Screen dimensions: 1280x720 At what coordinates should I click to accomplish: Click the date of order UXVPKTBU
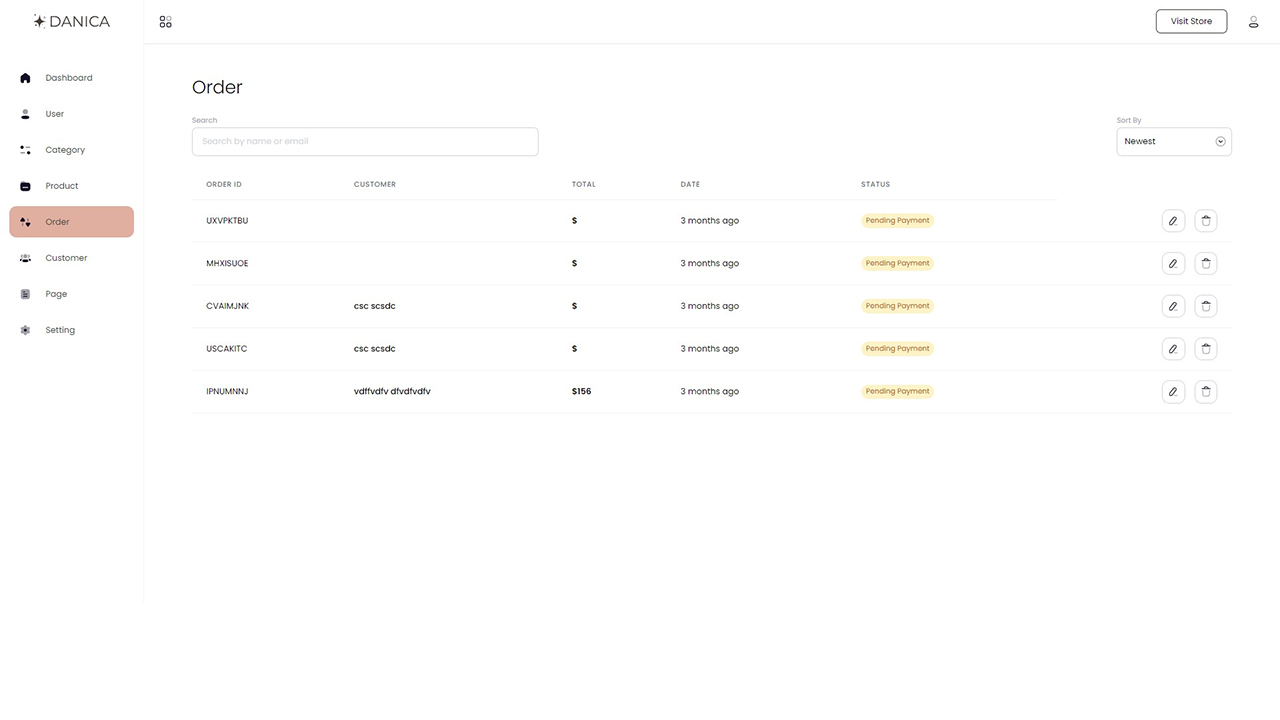710,221
